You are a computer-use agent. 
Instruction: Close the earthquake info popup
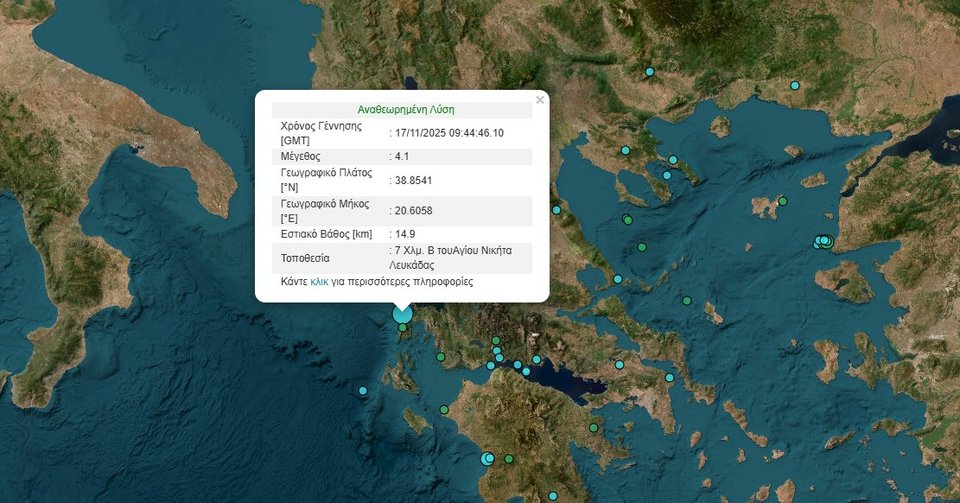540,100
